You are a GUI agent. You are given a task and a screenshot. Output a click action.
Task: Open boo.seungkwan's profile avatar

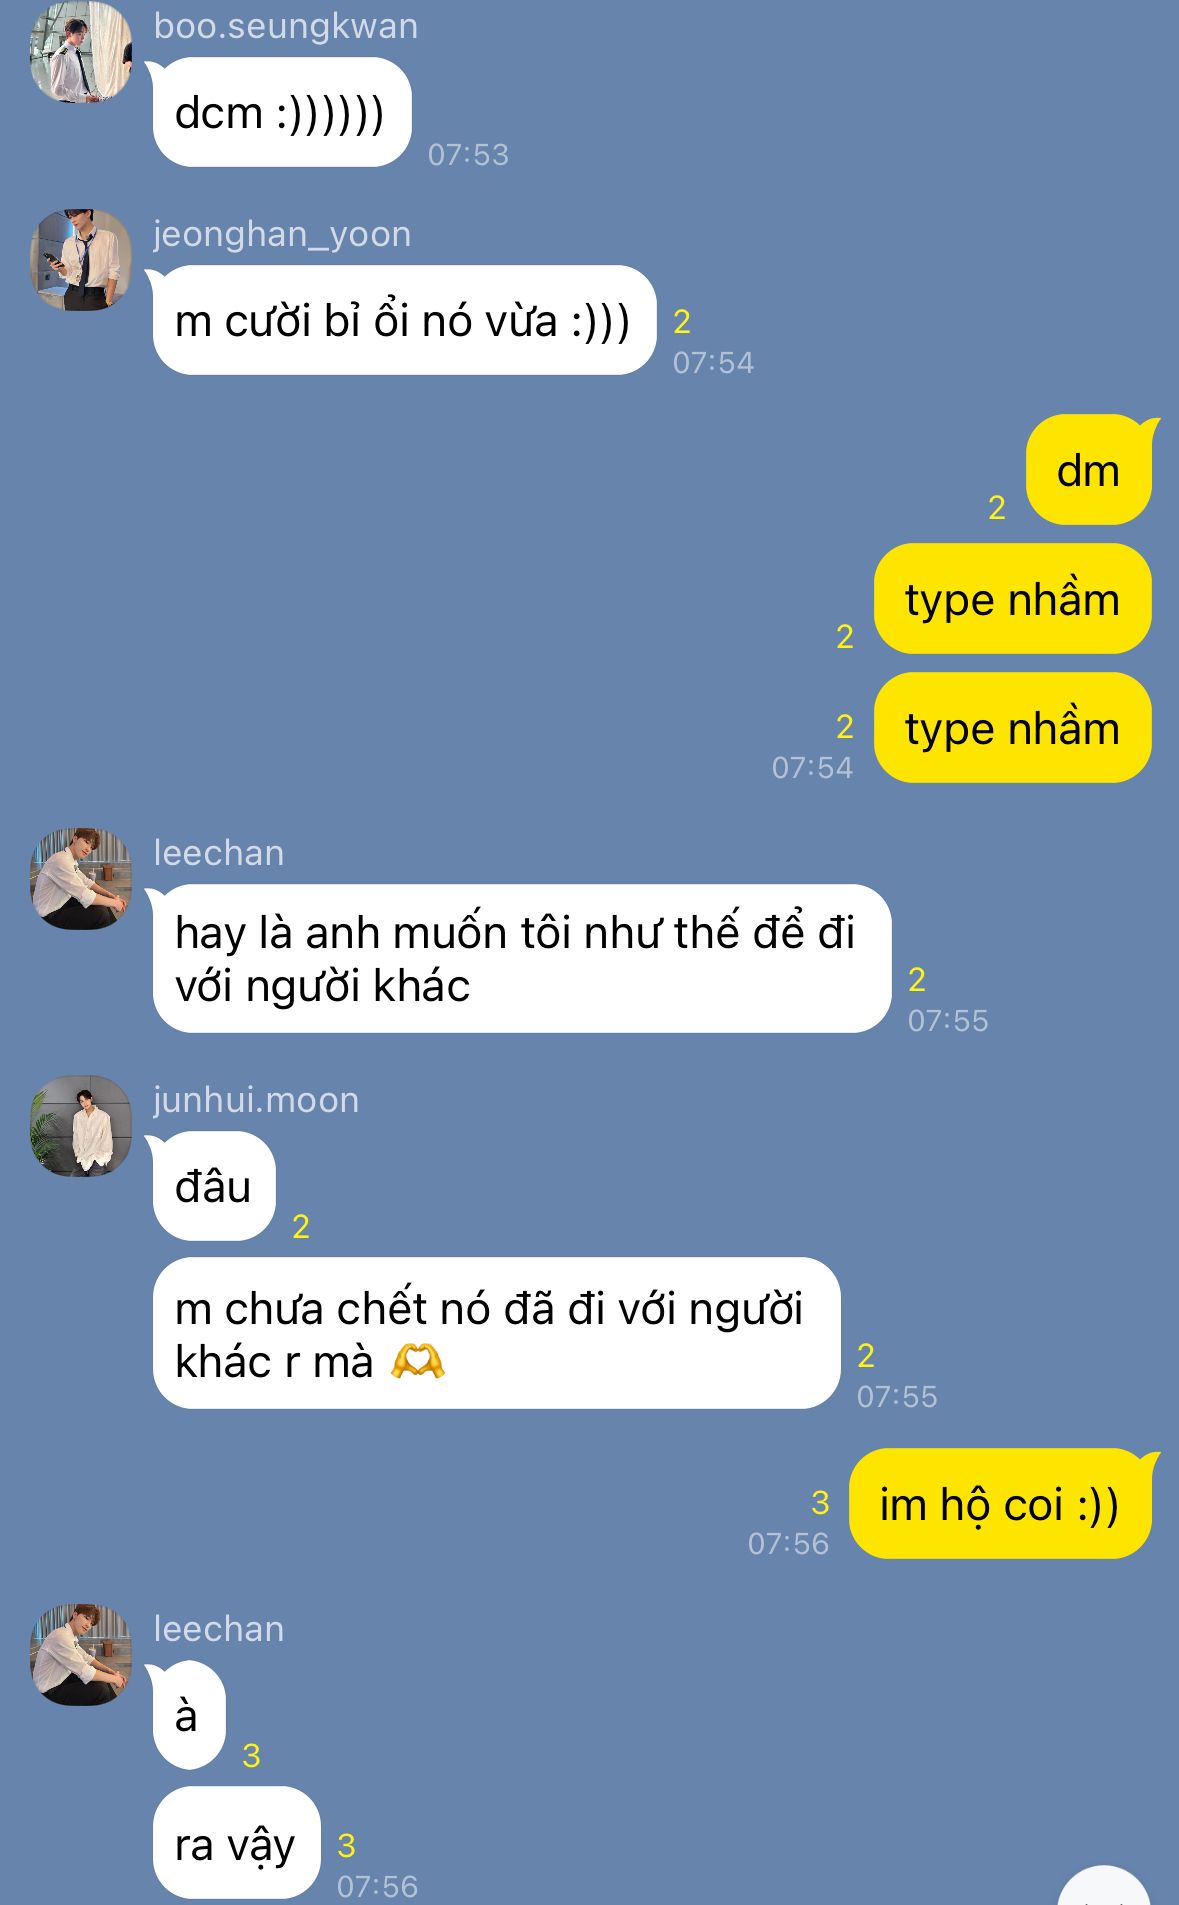click(x=81, y=52)
